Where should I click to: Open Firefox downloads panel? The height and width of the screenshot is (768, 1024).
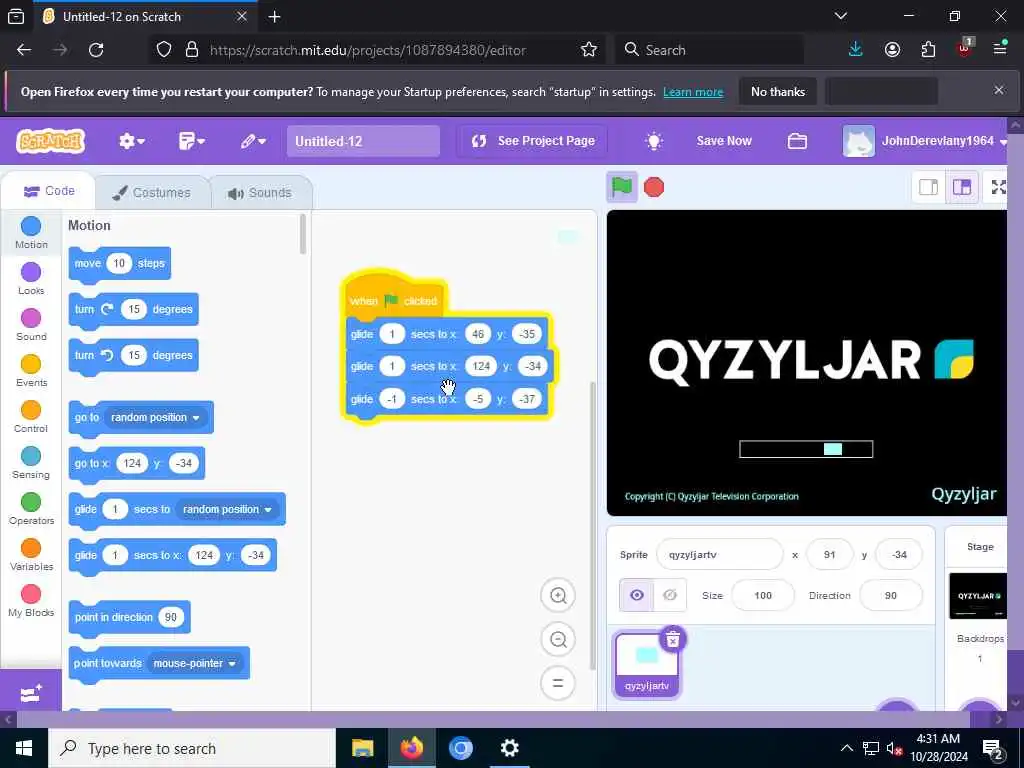pos(856,50)
